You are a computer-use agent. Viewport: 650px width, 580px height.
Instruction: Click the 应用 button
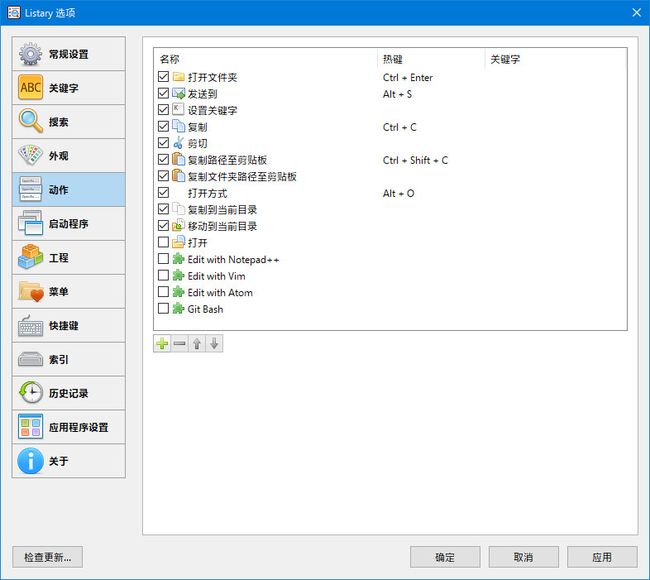click(602, 557)
